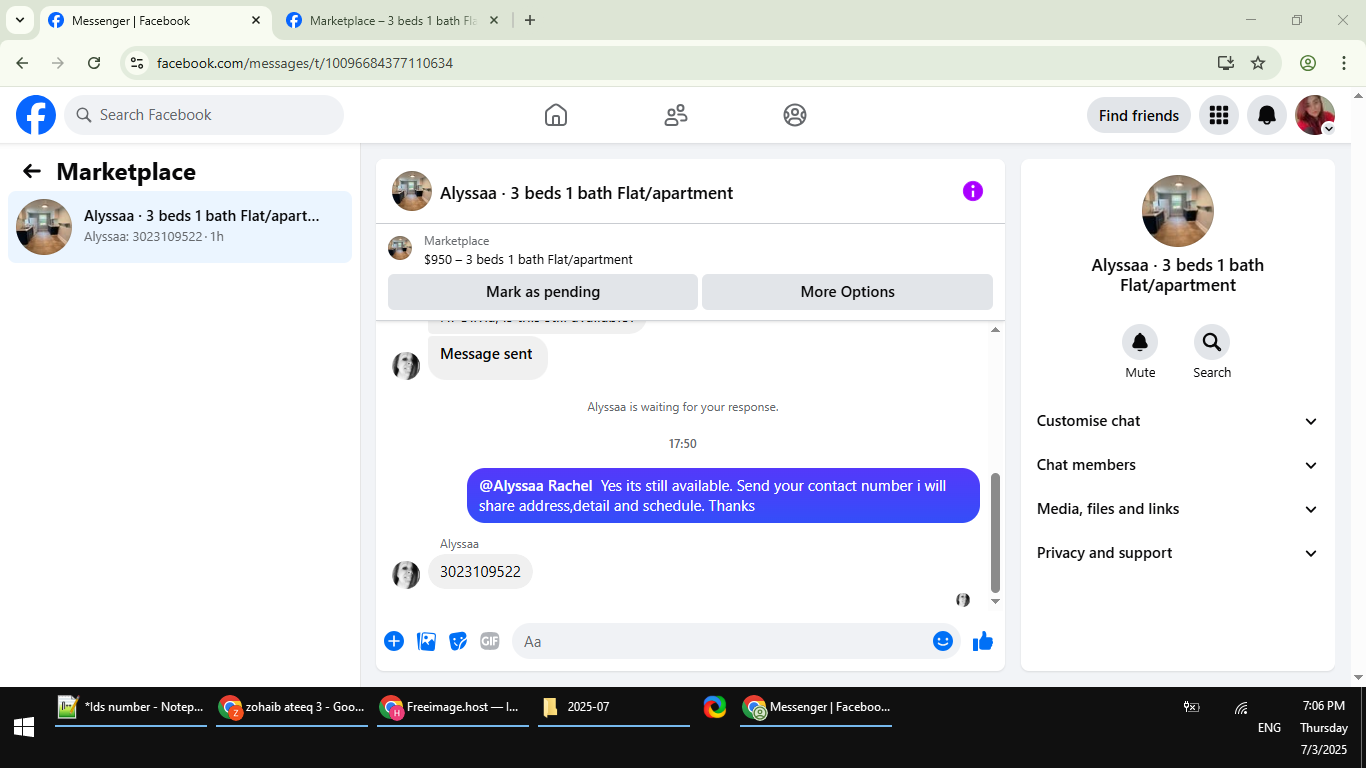This screenshot has height=768, width=1366.
Task: Click the browser address bar URL
Action: [305, 63]
